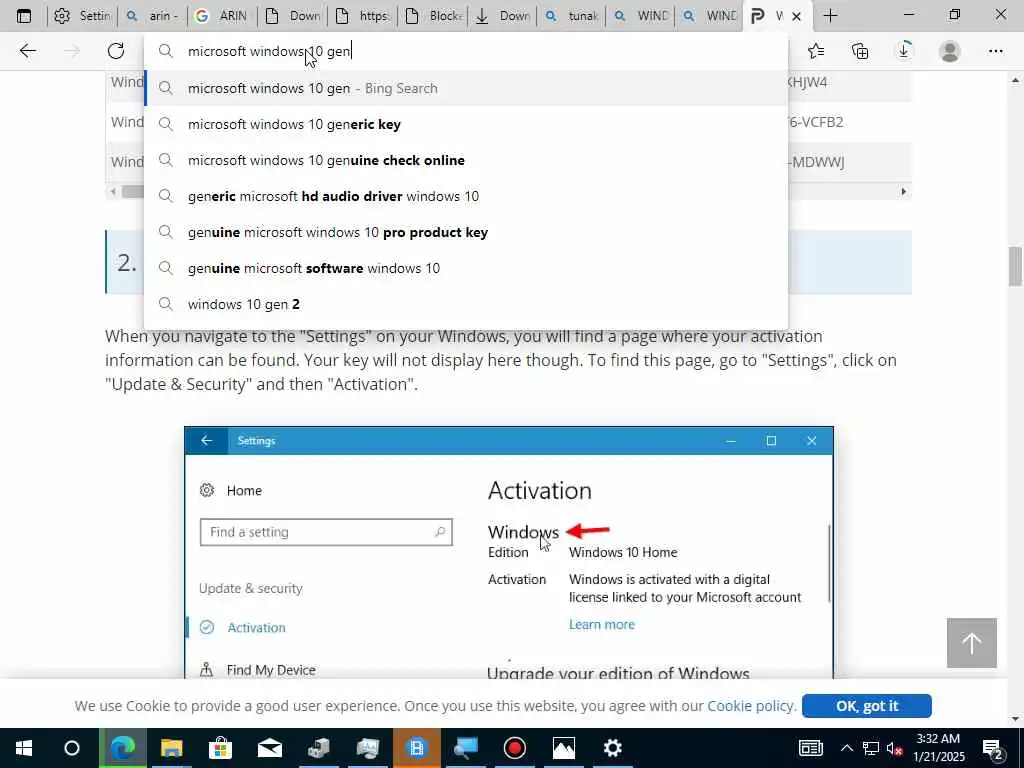Open the profile avatar icon
This screenshot has height=768, width=1024.
(950, 51)
